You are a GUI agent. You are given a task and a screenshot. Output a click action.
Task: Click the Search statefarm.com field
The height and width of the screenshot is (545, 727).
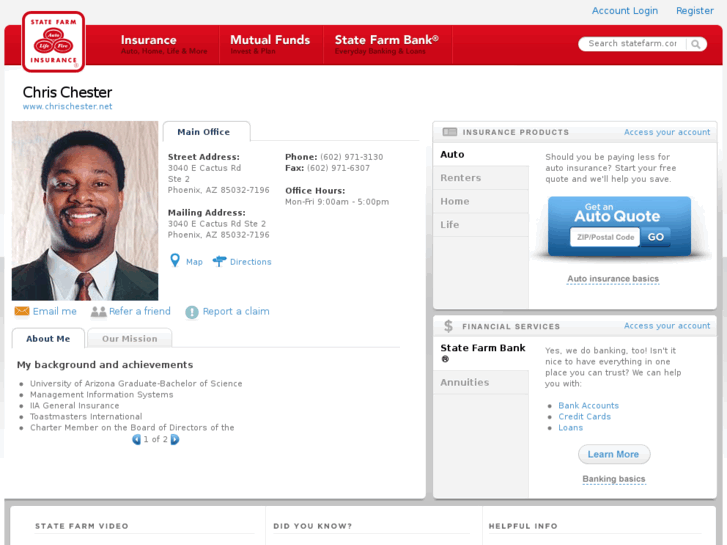click(632, 44)
